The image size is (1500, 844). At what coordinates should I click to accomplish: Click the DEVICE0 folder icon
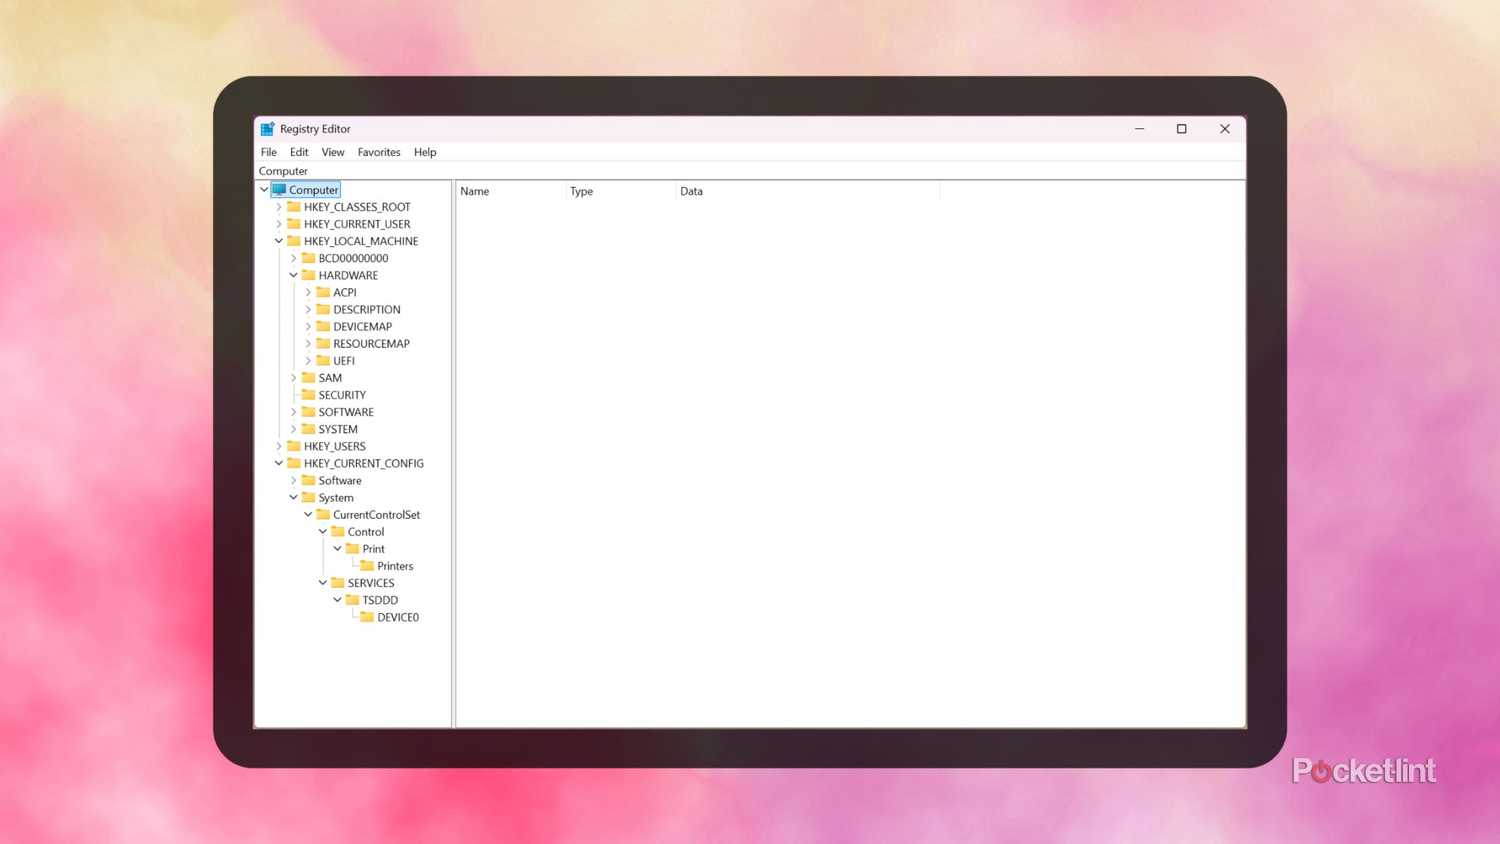coord(366,617)
